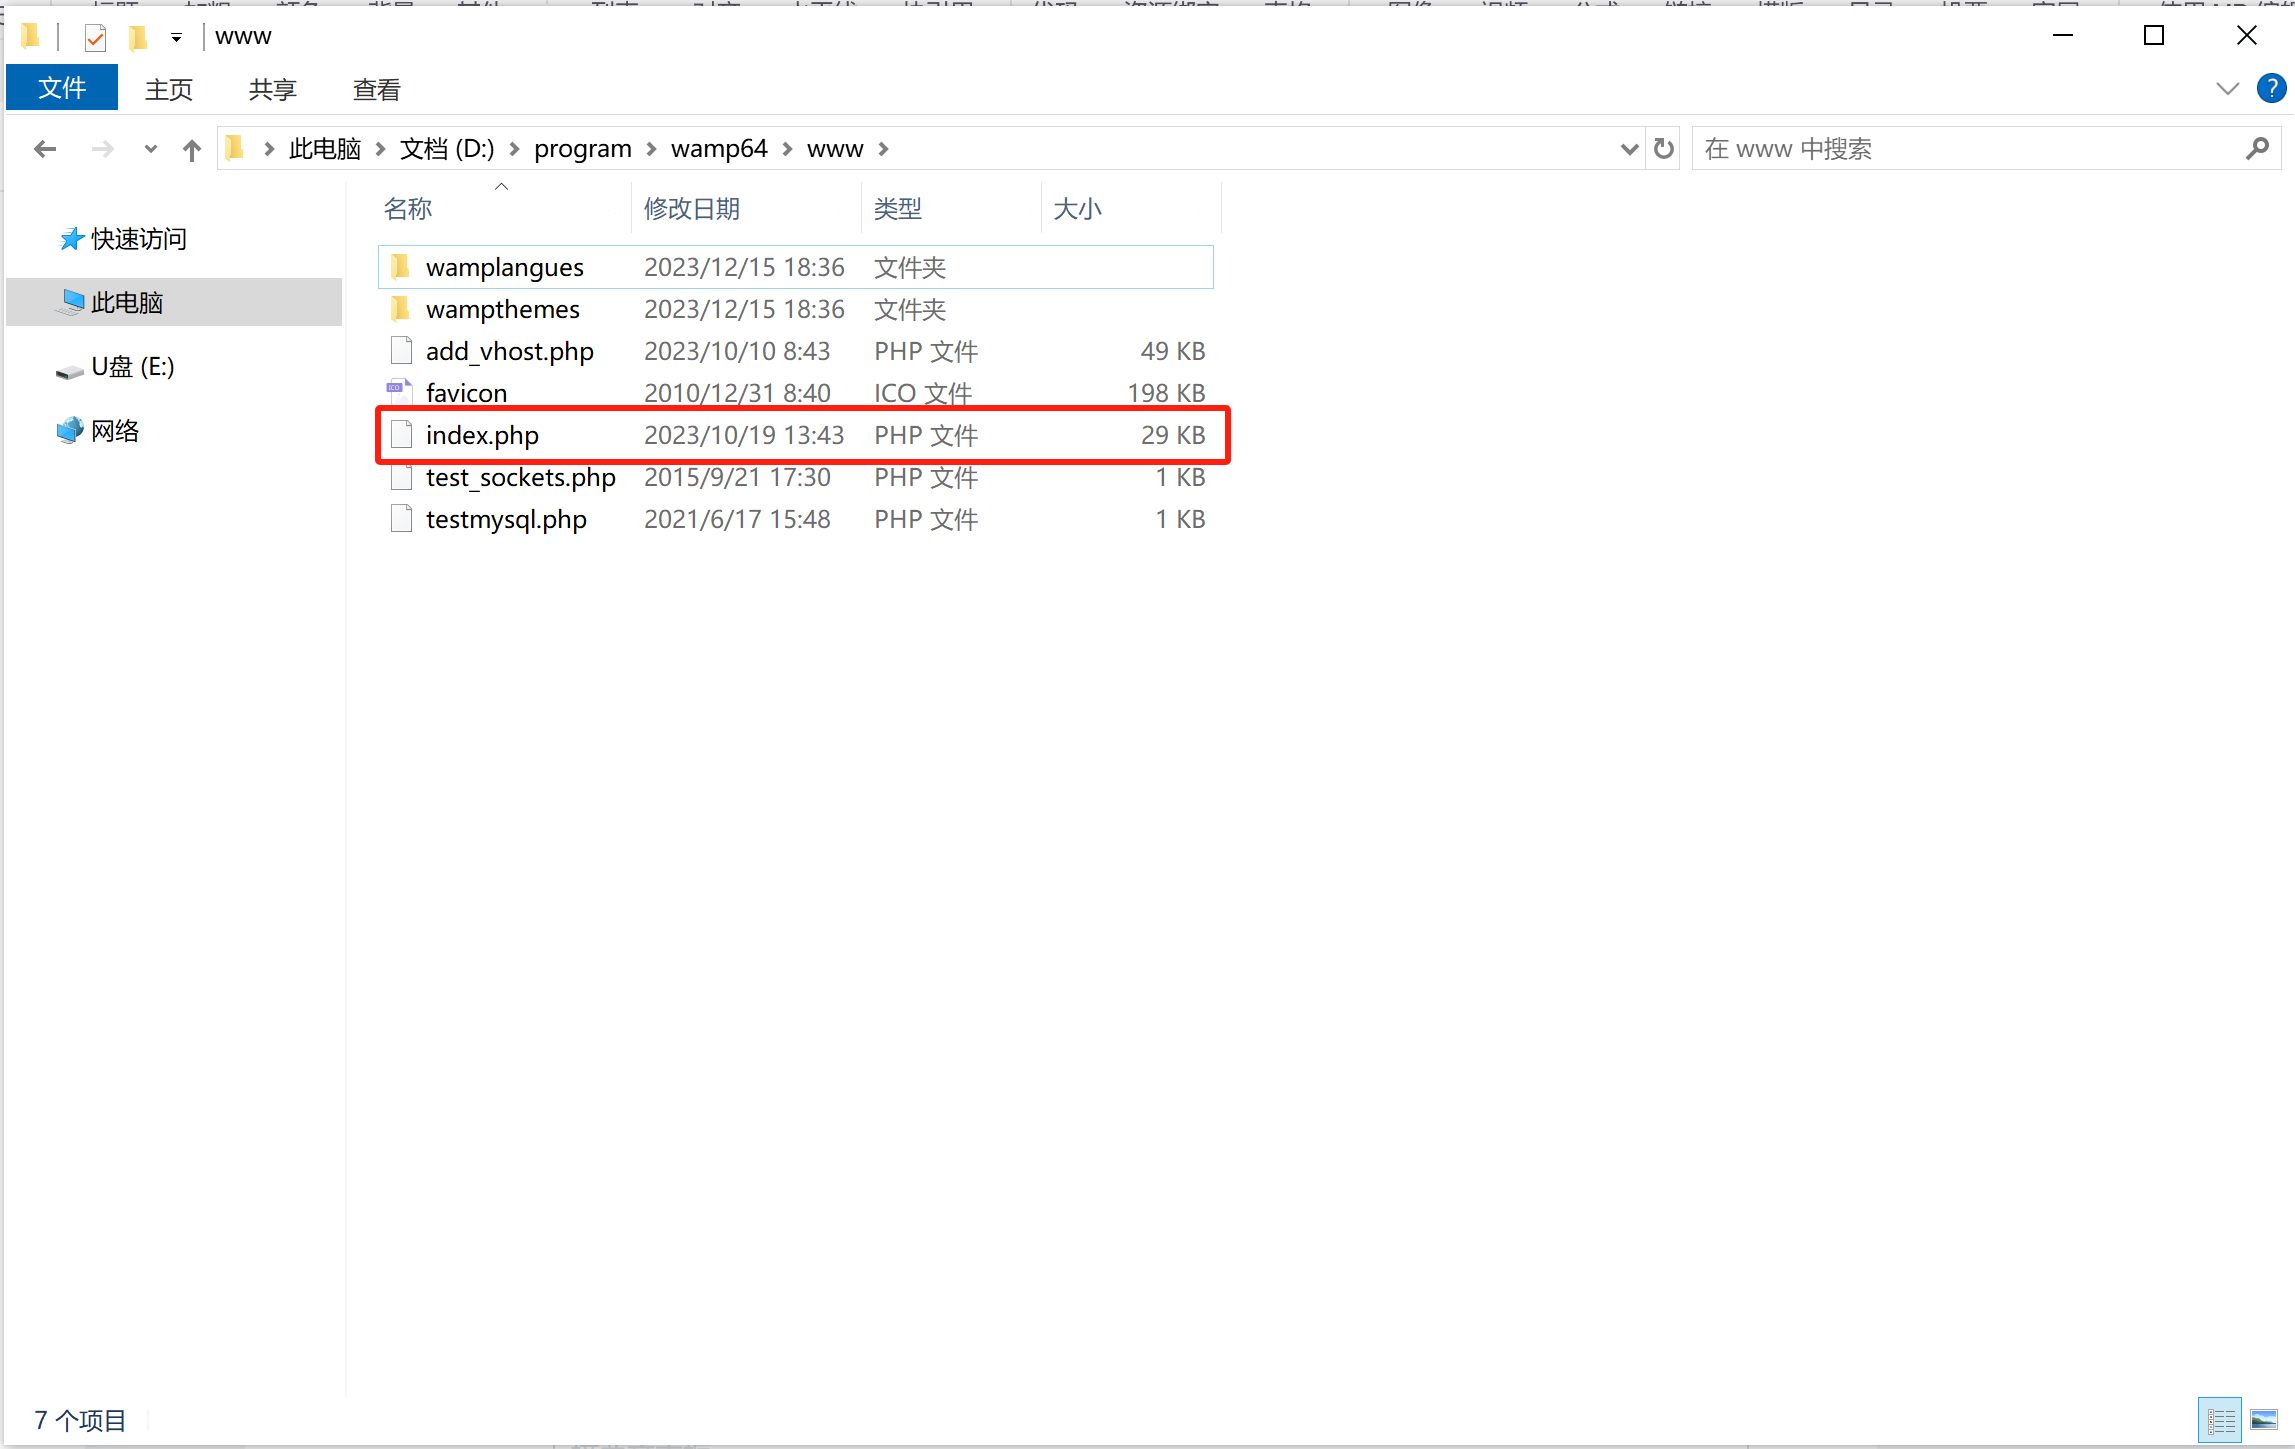Image resolution: width=2295 pixels, height=1449 pixels.
Task: Sort by the 类型 column header
Action: (x=898, y=209)
